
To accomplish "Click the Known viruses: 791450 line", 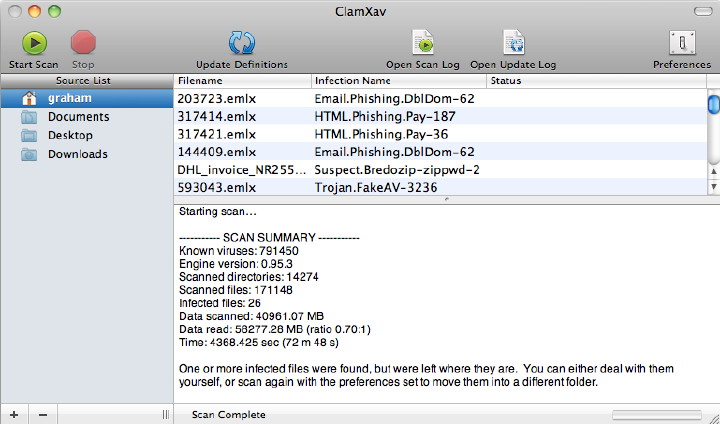I will point(239,251).
